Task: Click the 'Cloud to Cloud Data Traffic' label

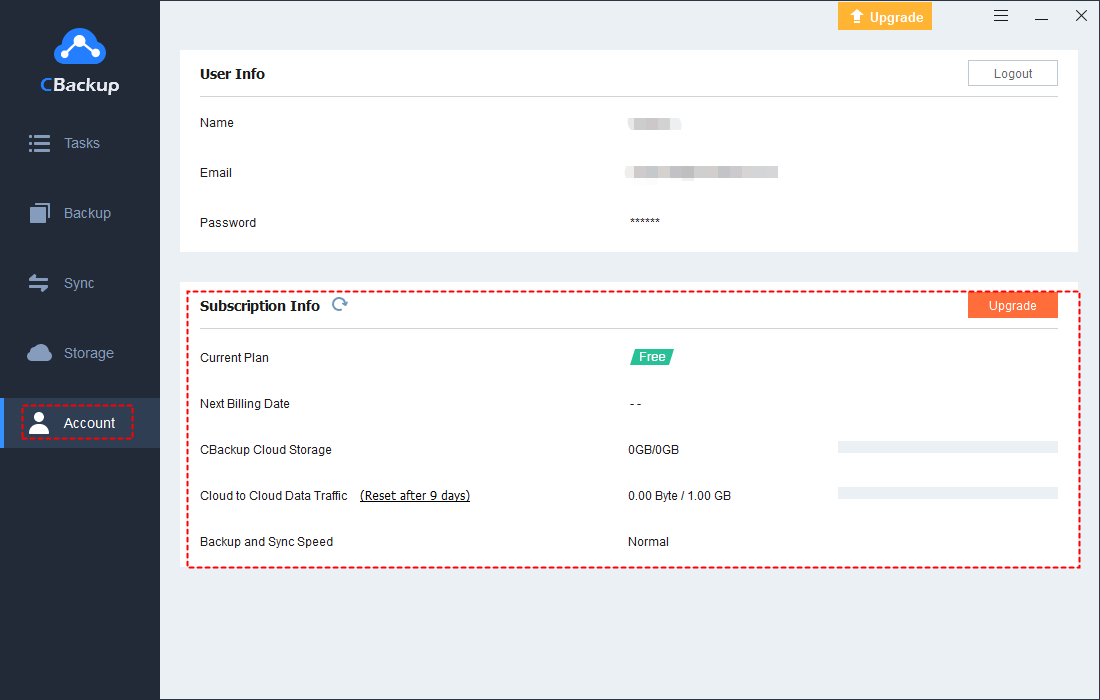Action: pos(274,496)
